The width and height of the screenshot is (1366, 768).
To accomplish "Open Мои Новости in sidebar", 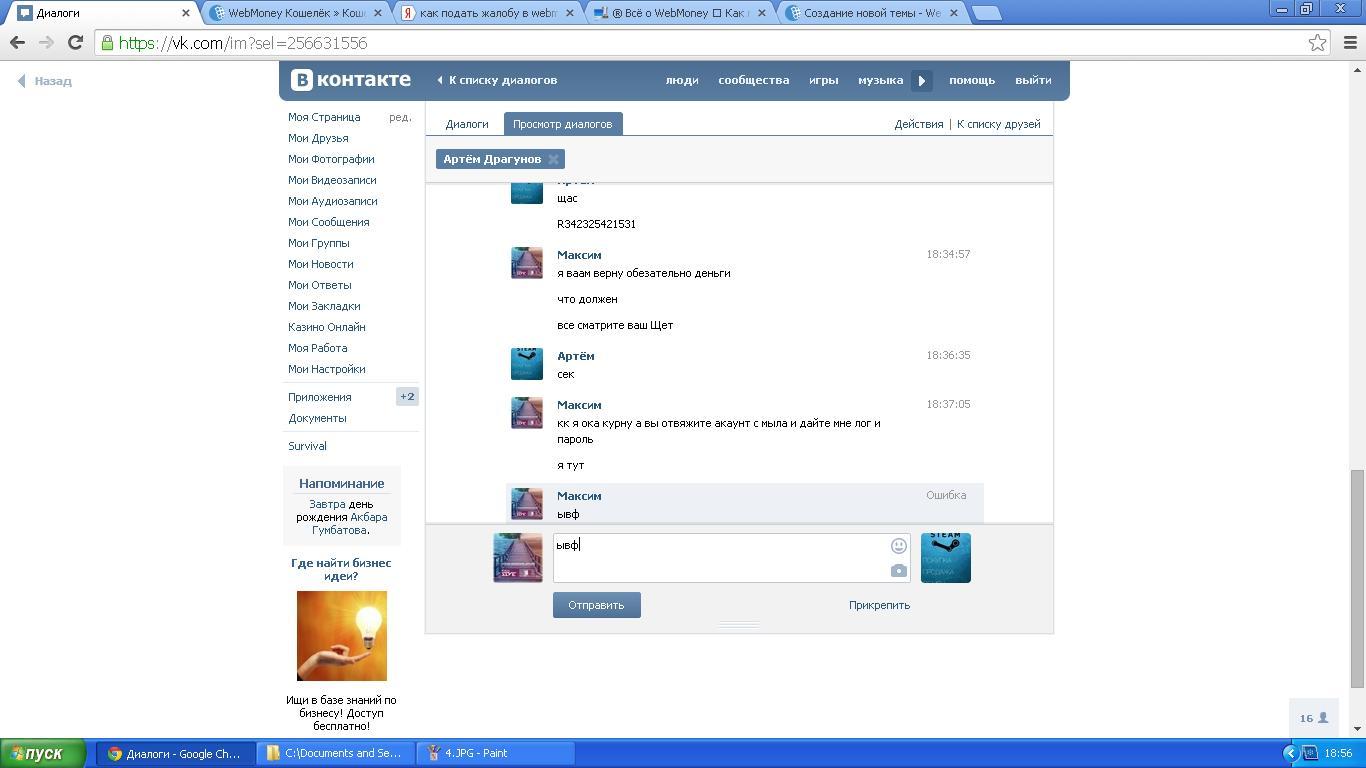I will 321,264.
